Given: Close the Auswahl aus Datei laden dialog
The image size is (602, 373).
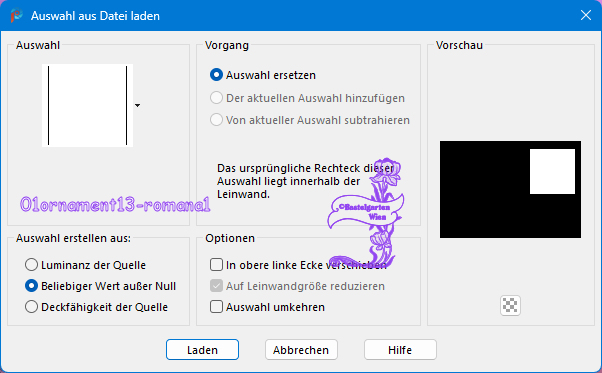Looking at the screenshot, I should click(585, 15).
